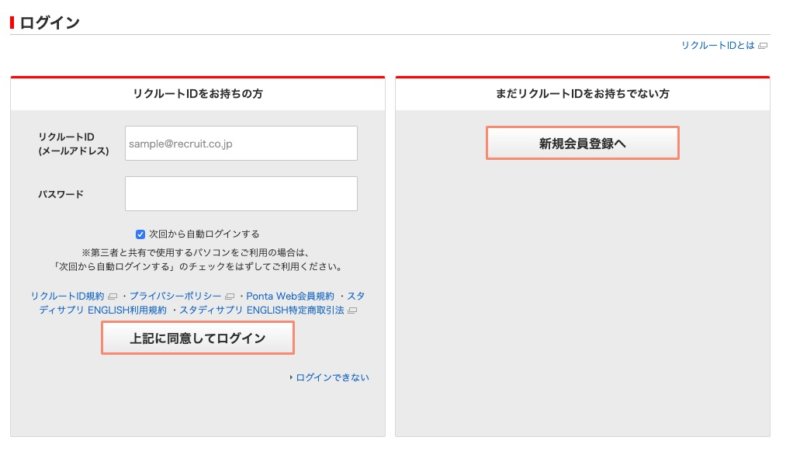Open the リクルートID規約 link

point(67,296)
